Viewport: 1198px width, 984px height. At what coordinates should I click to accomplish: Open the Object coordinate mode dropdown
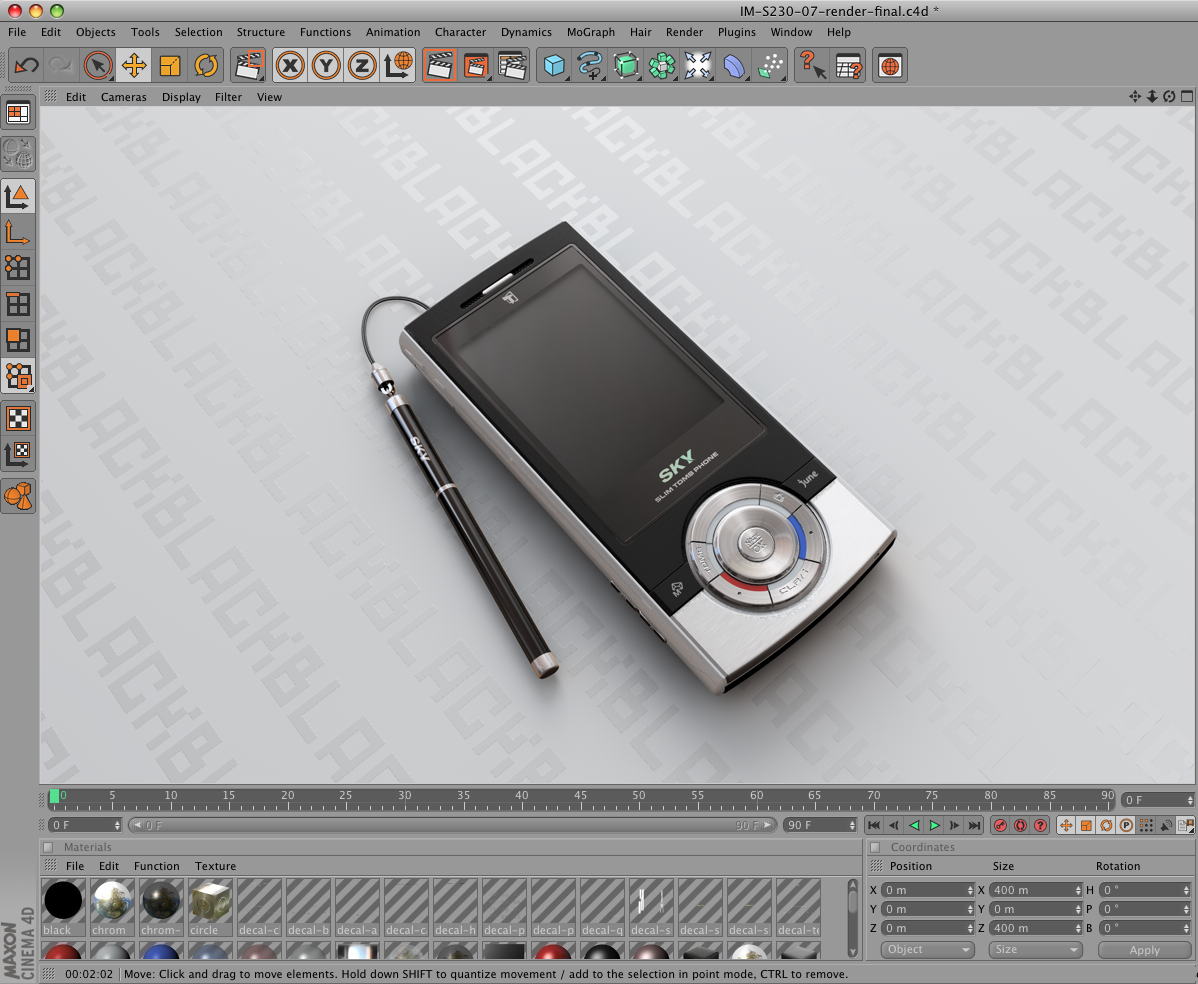coord(928,950)
